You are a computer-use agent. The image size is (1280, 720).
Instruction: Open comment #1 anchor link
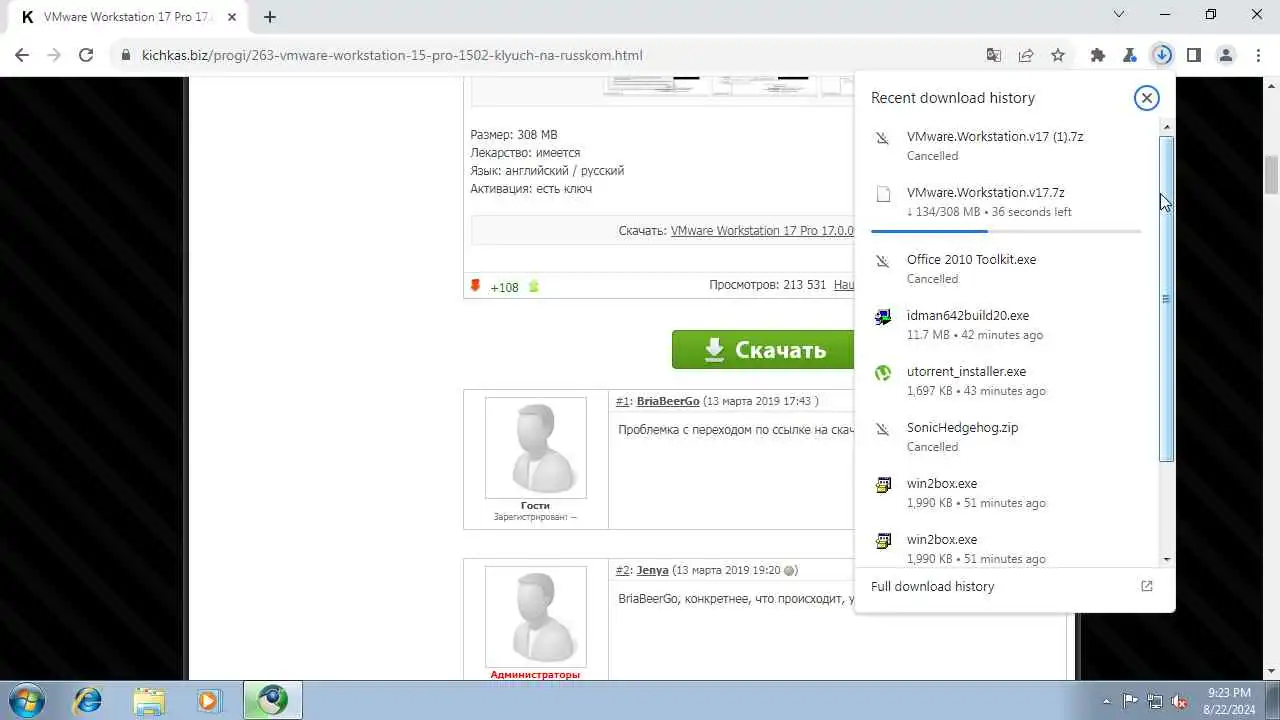click(x=622, y=401)
